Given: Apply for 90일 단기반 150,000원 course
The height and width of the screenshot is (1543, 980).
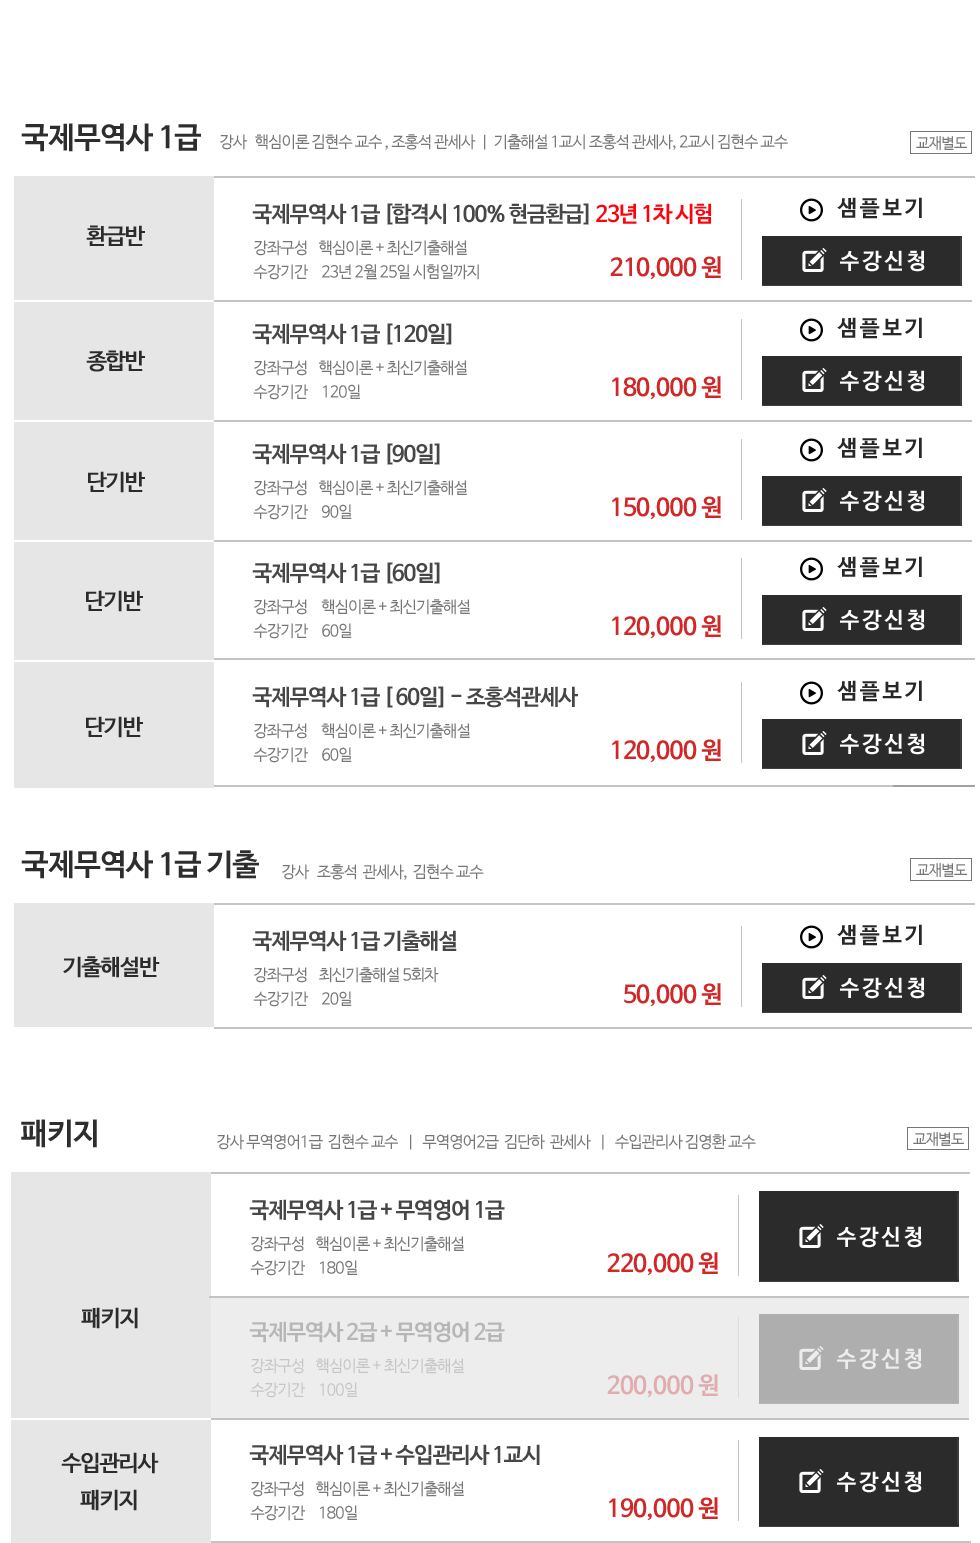Looking at the screenshot, I should [x=862, y=501].
